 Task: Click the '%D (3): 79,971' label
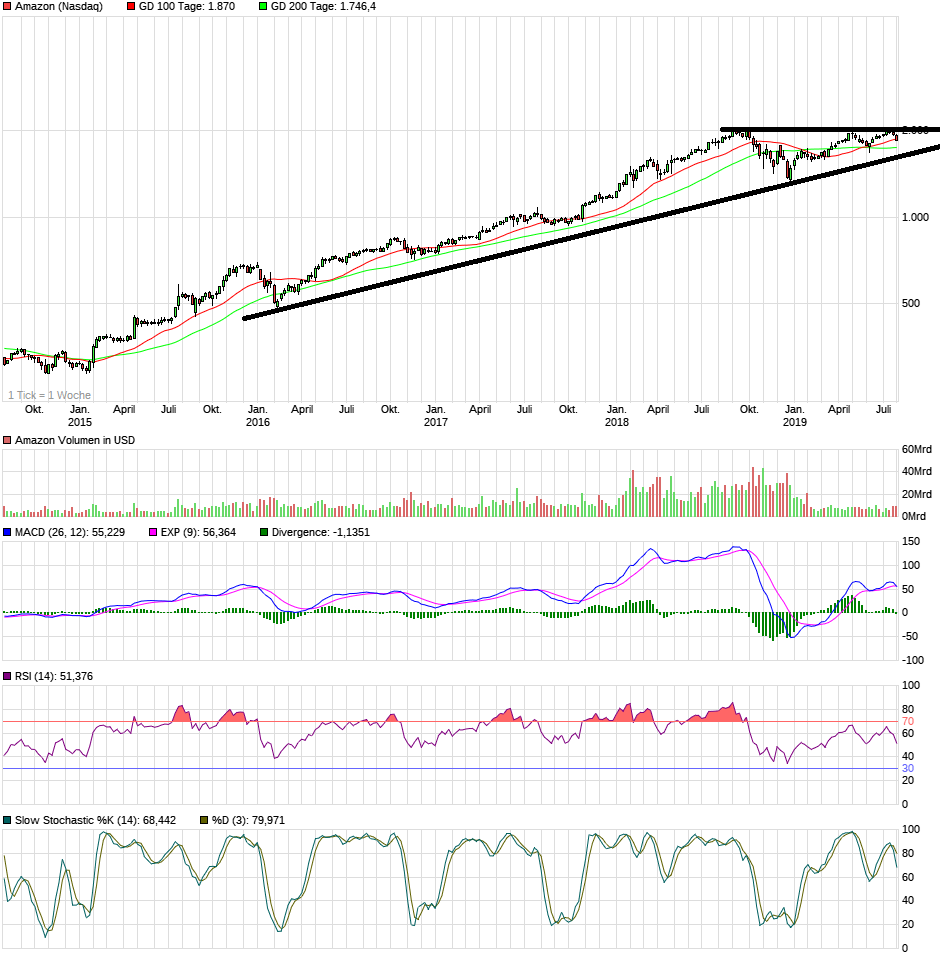249,821
